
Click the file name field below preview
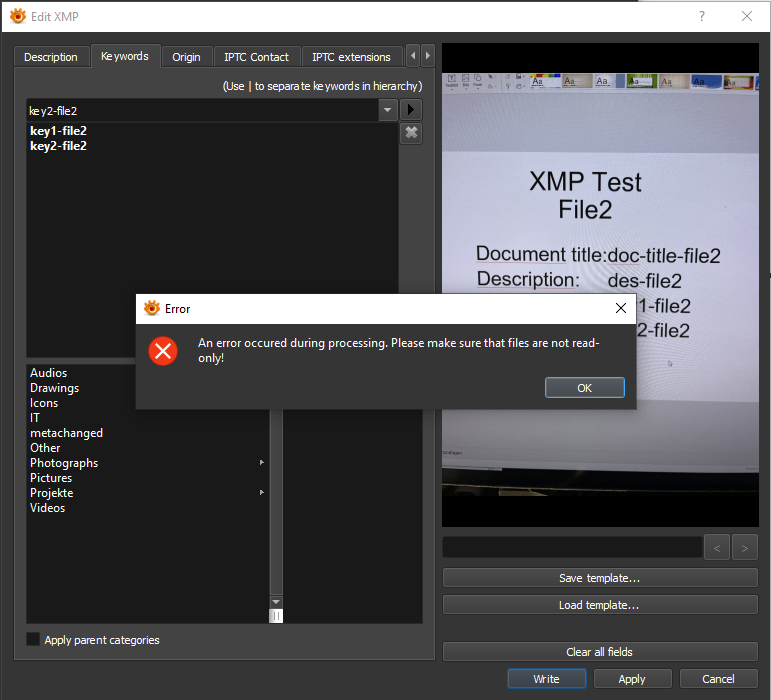pyautogui.click(x=572, y=547)
